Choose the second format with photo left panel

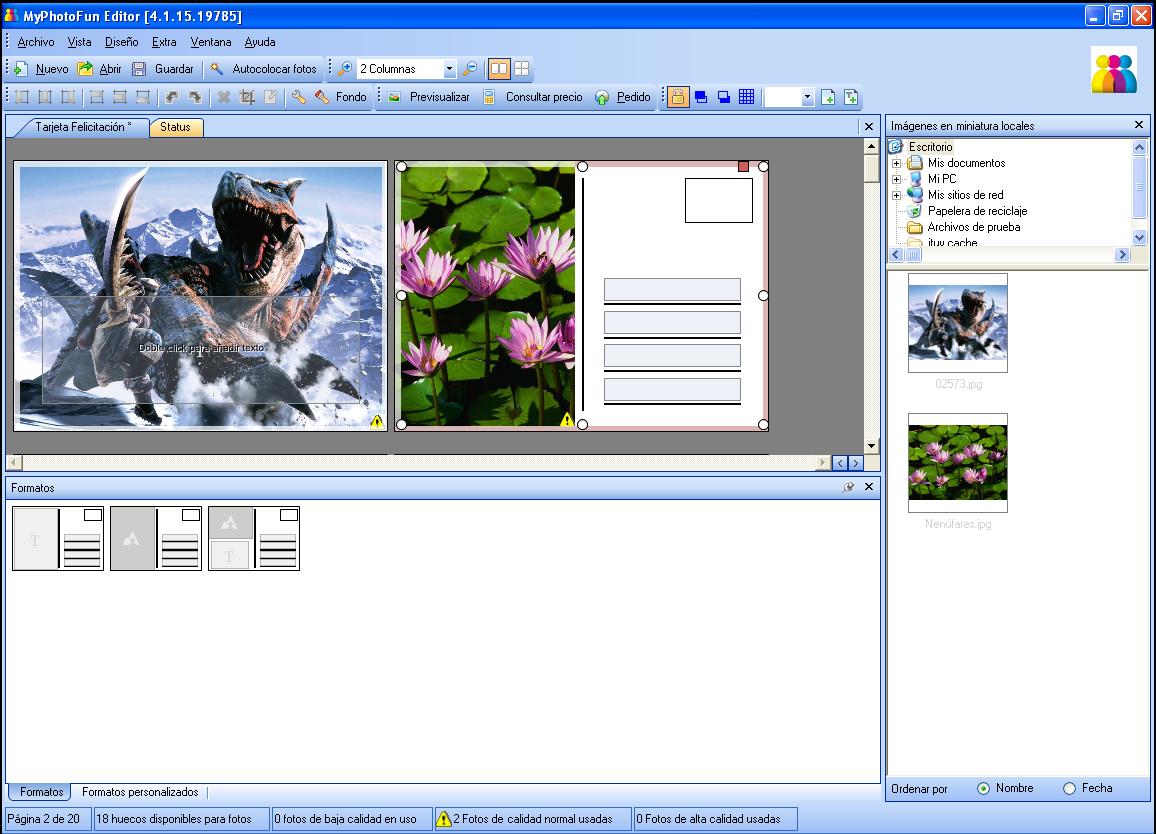pyautogui.click(x=156, y=538)
